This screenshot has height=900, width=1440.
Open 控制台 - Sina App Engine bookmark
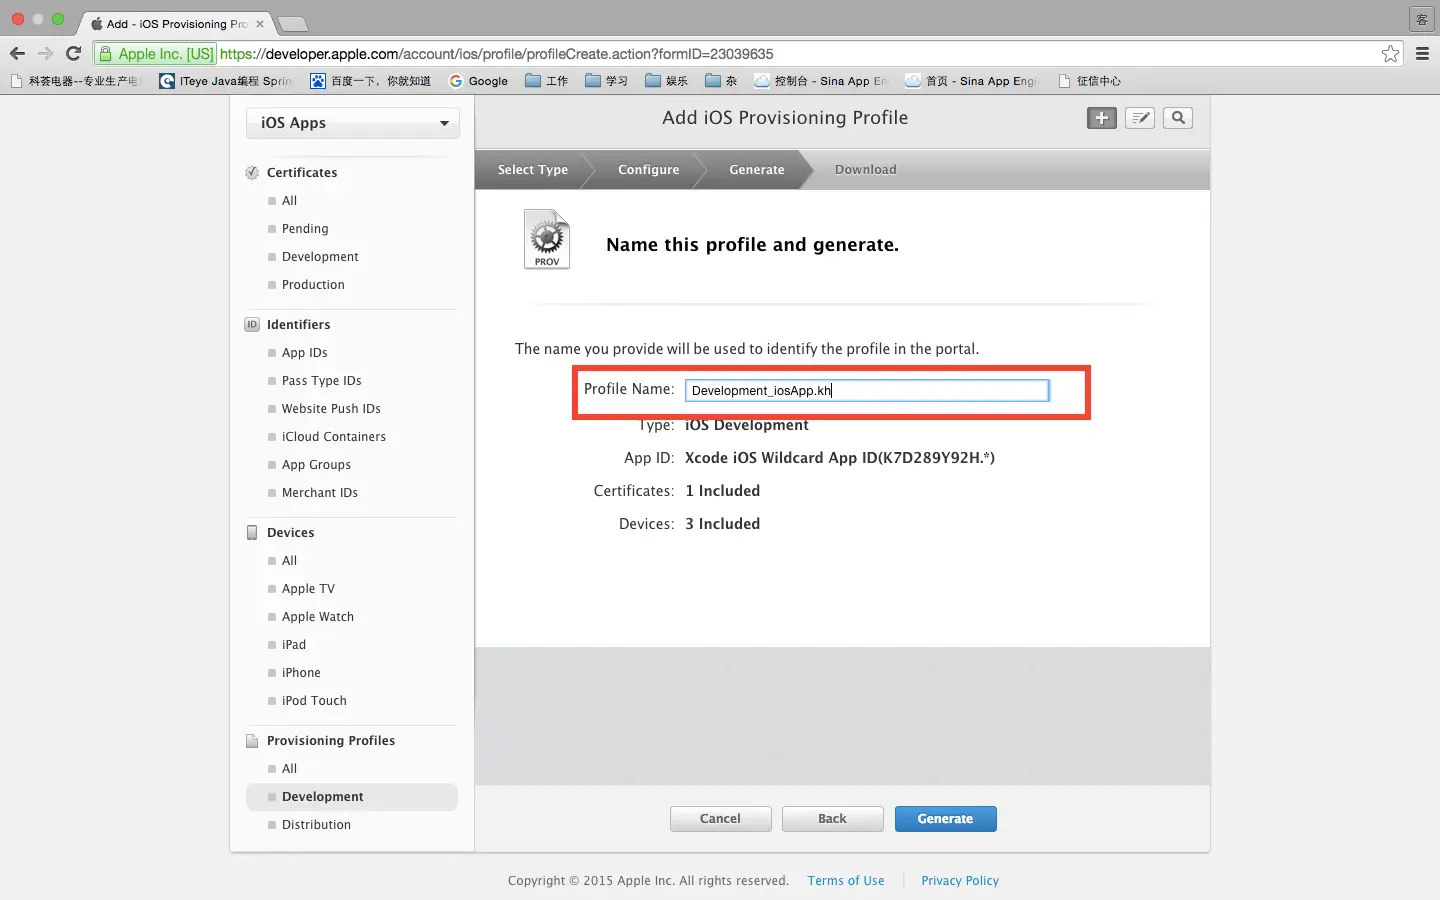pos(821,81)
